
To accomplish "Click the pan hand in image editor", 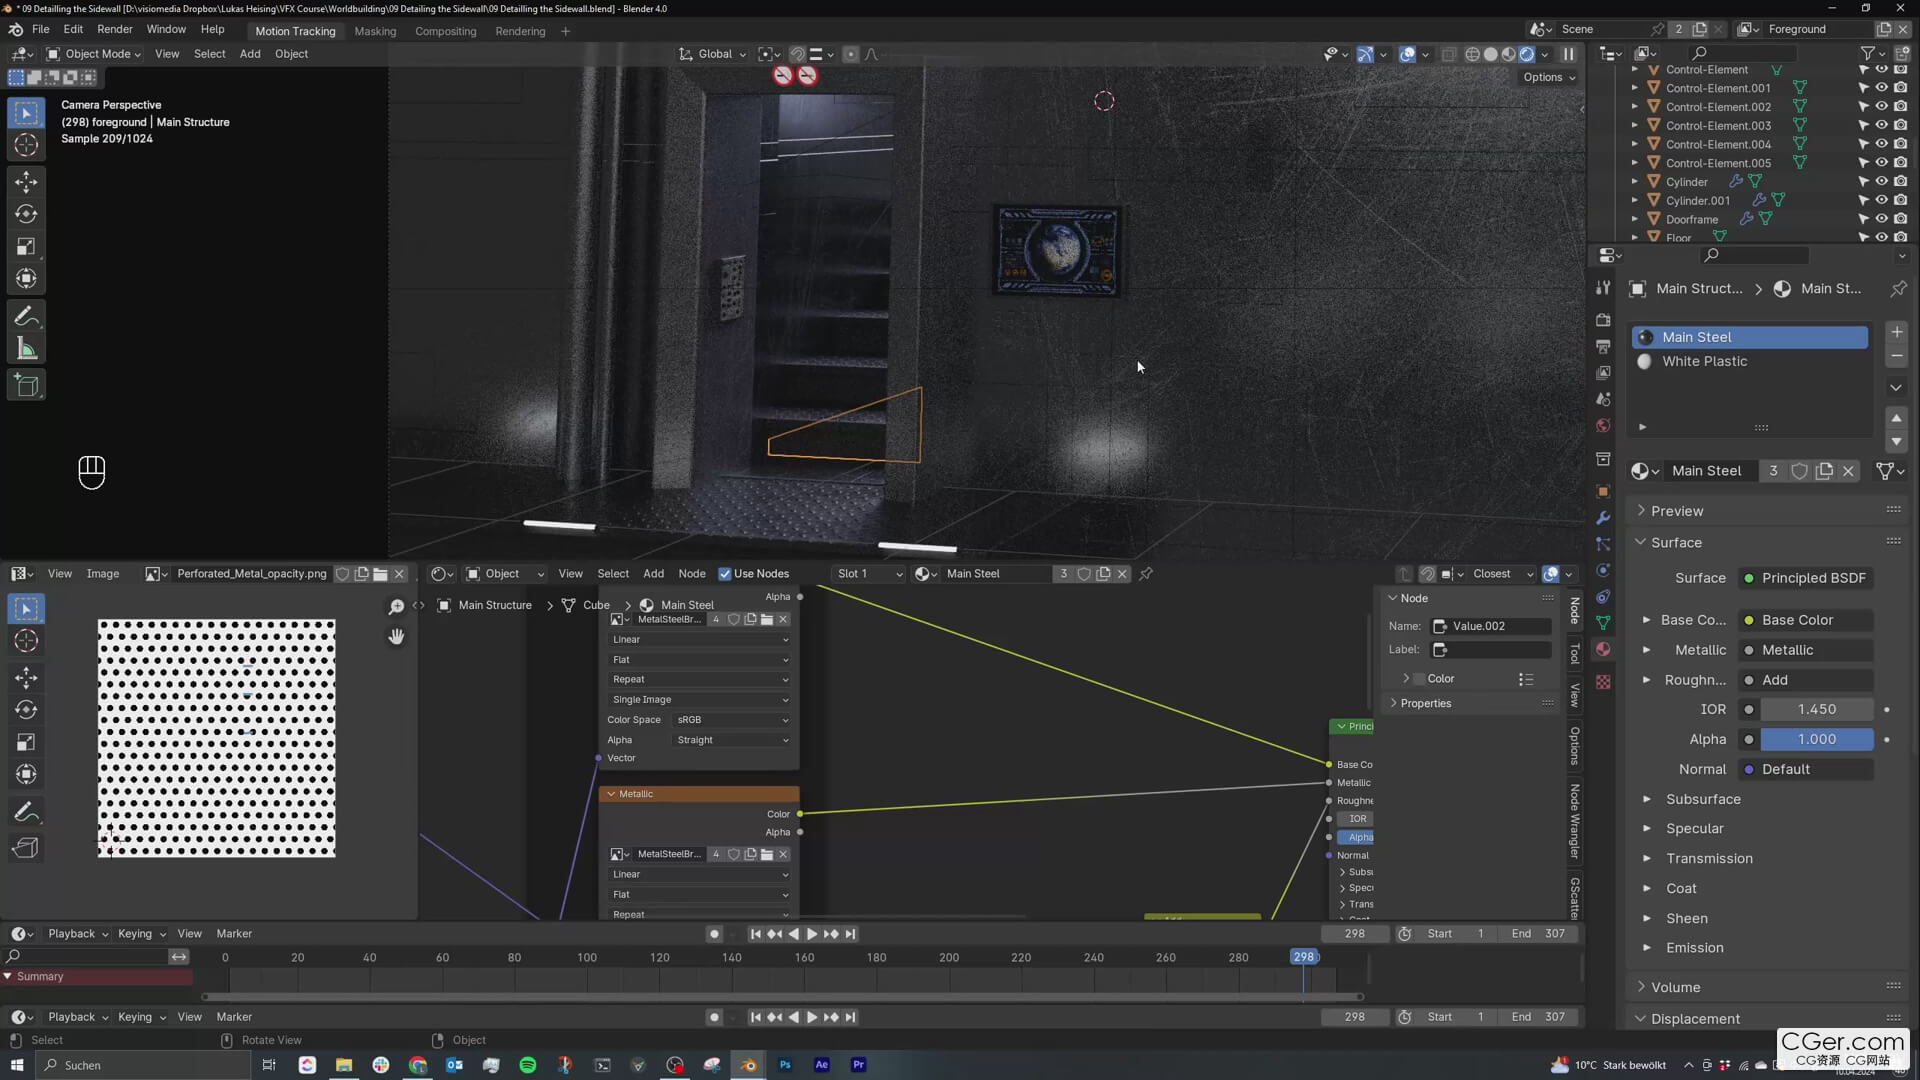I will pyautogui.click(x=396, y=637).
